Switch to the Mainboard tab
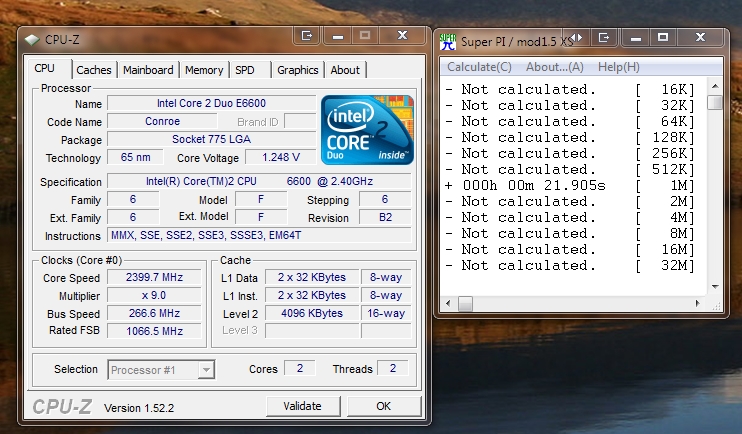Viewport: 742px width, 434px height. 148,70
